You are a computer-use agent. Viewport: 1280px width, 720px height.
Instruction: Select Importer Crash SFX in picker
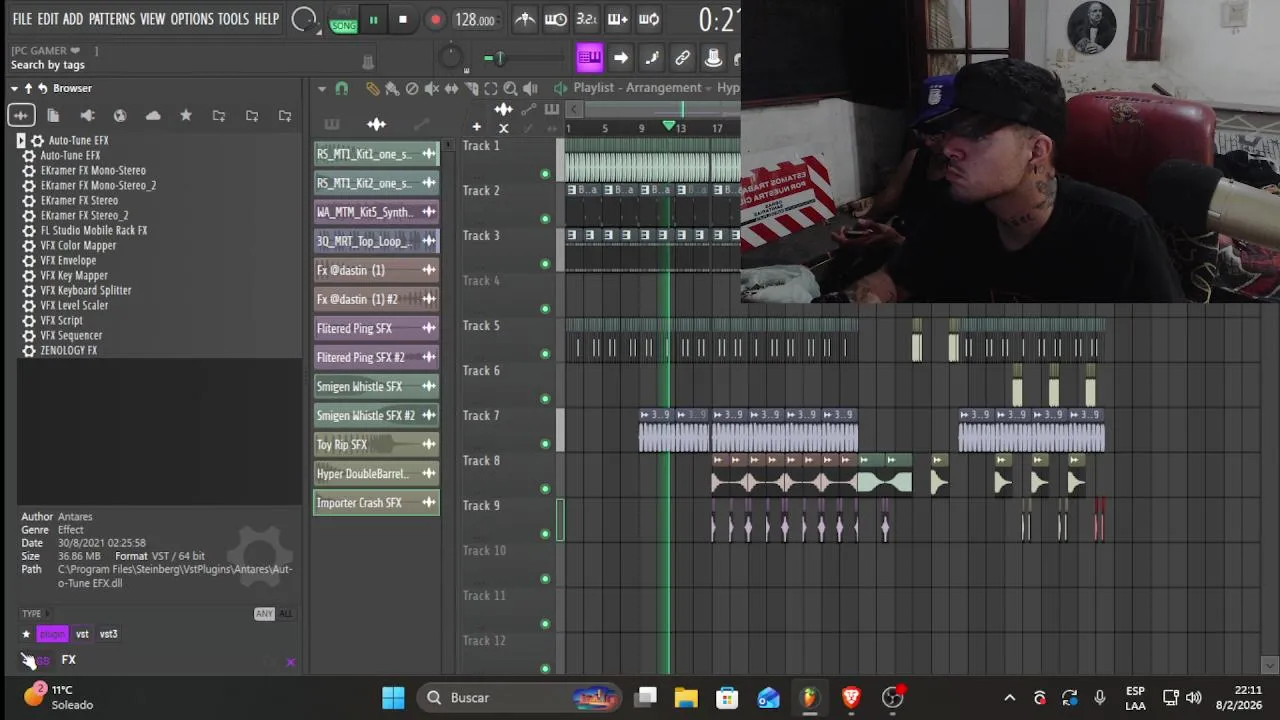(x=376, y=503)
